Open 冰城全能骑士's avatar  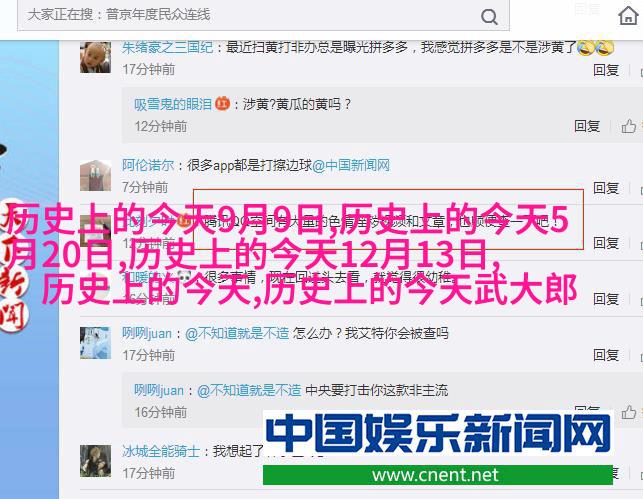[95, 461]
